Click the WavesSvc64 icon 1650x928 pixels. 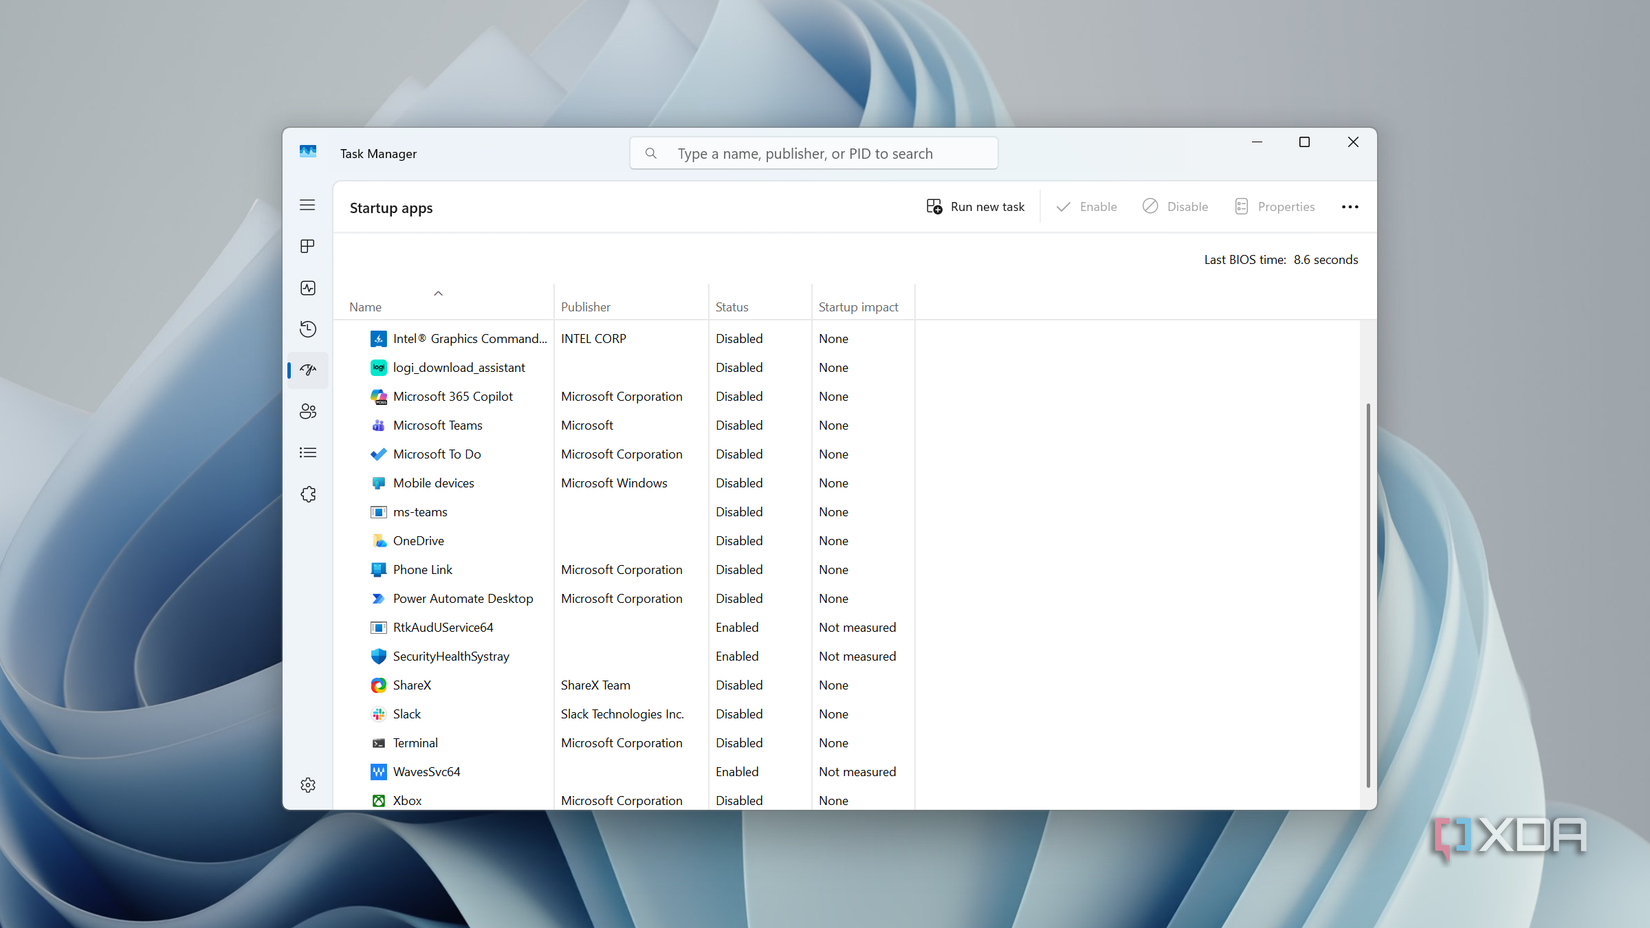tap(378, 772)
